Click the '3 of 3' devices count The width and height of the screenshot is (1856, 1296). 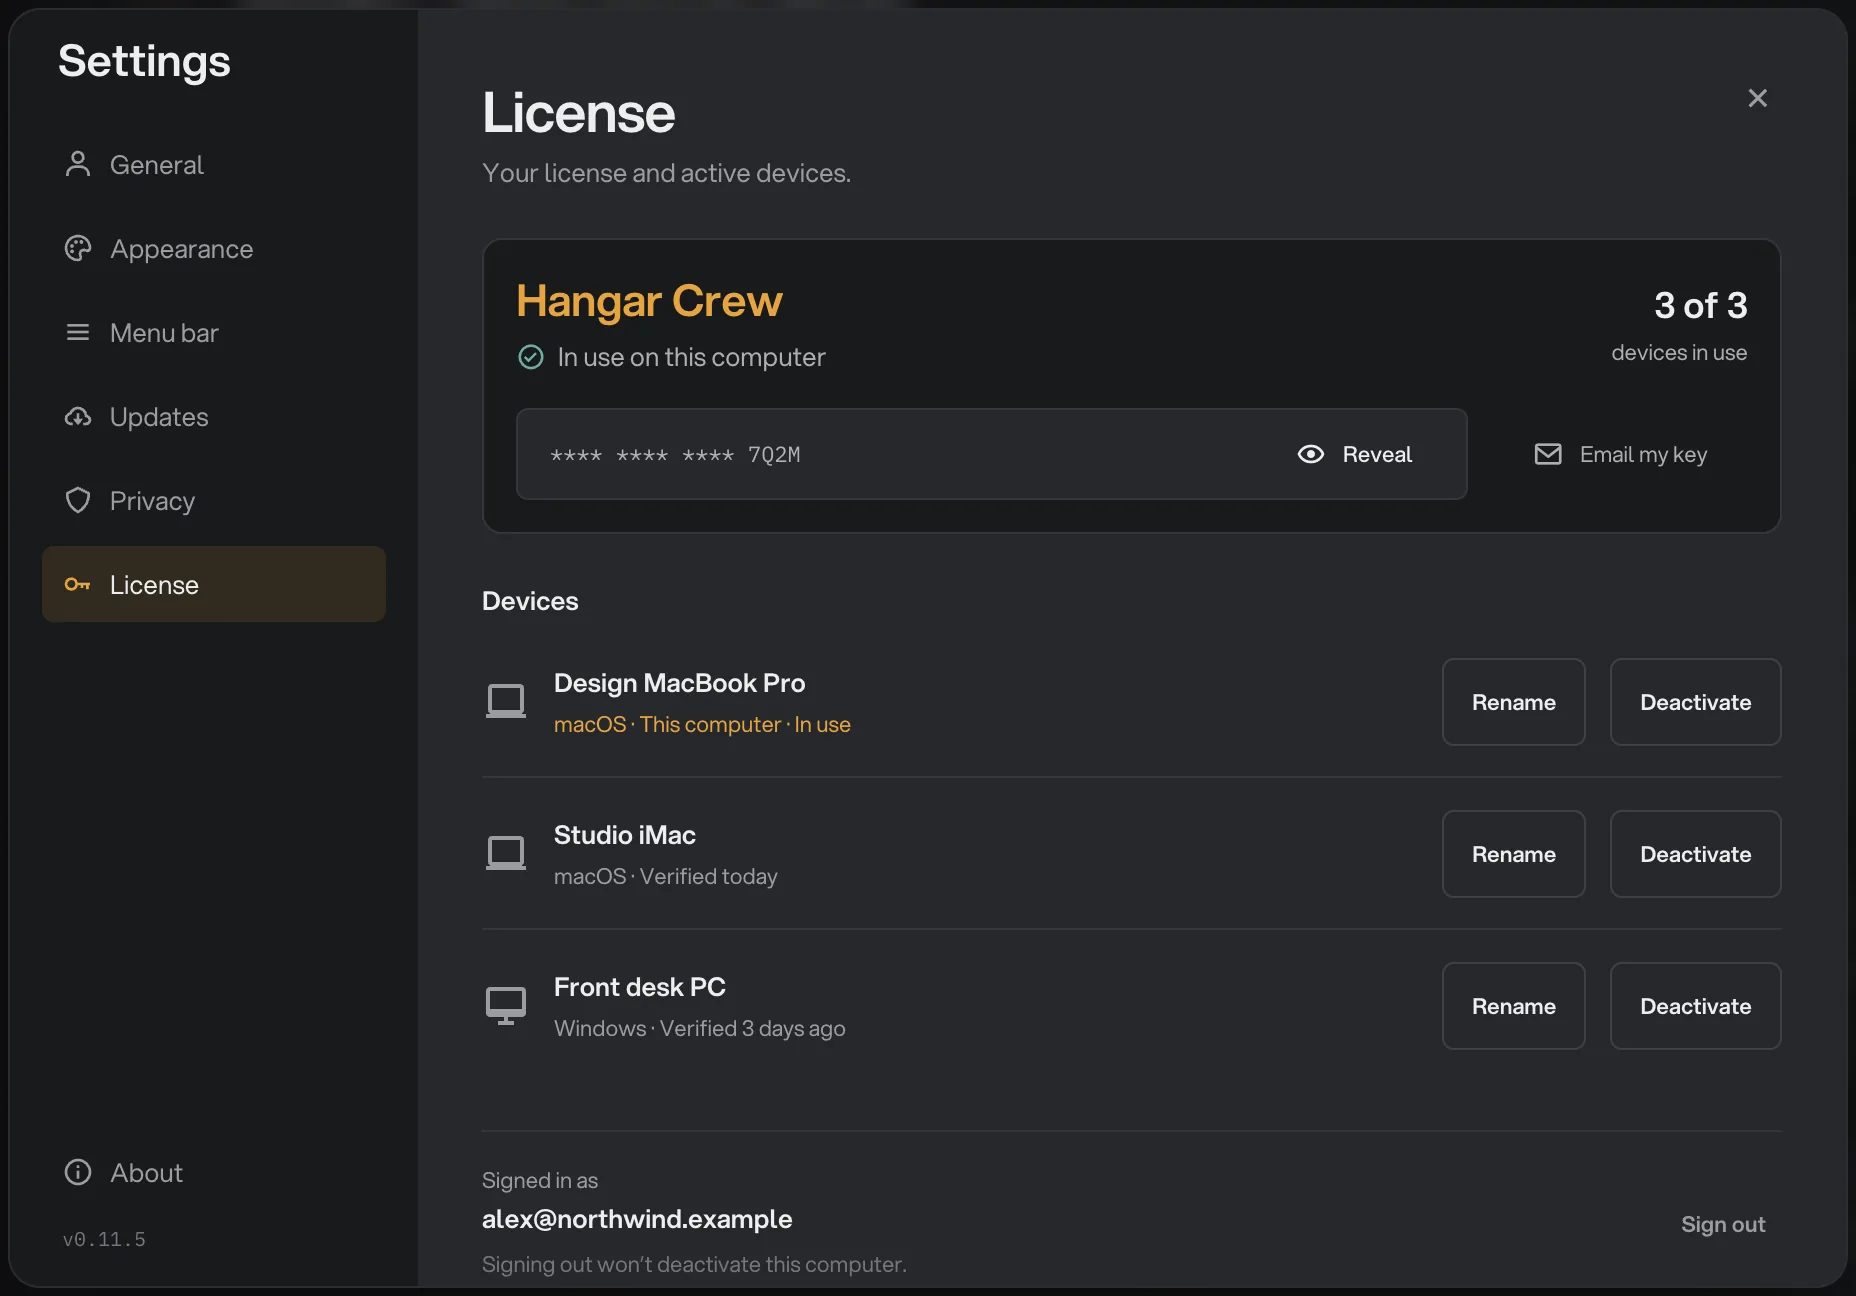pyautogui.click(x=1700, y=305)
